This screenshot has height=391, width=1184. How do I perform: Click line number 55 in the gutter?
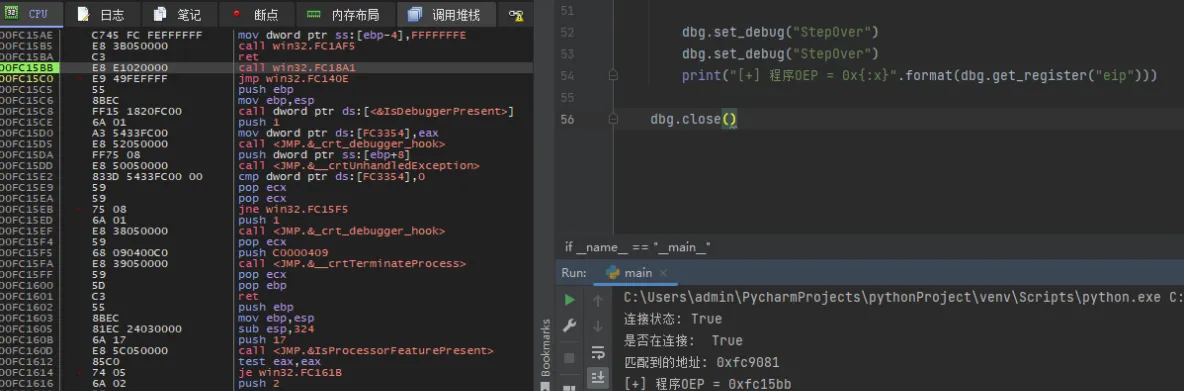coord(567,98)
